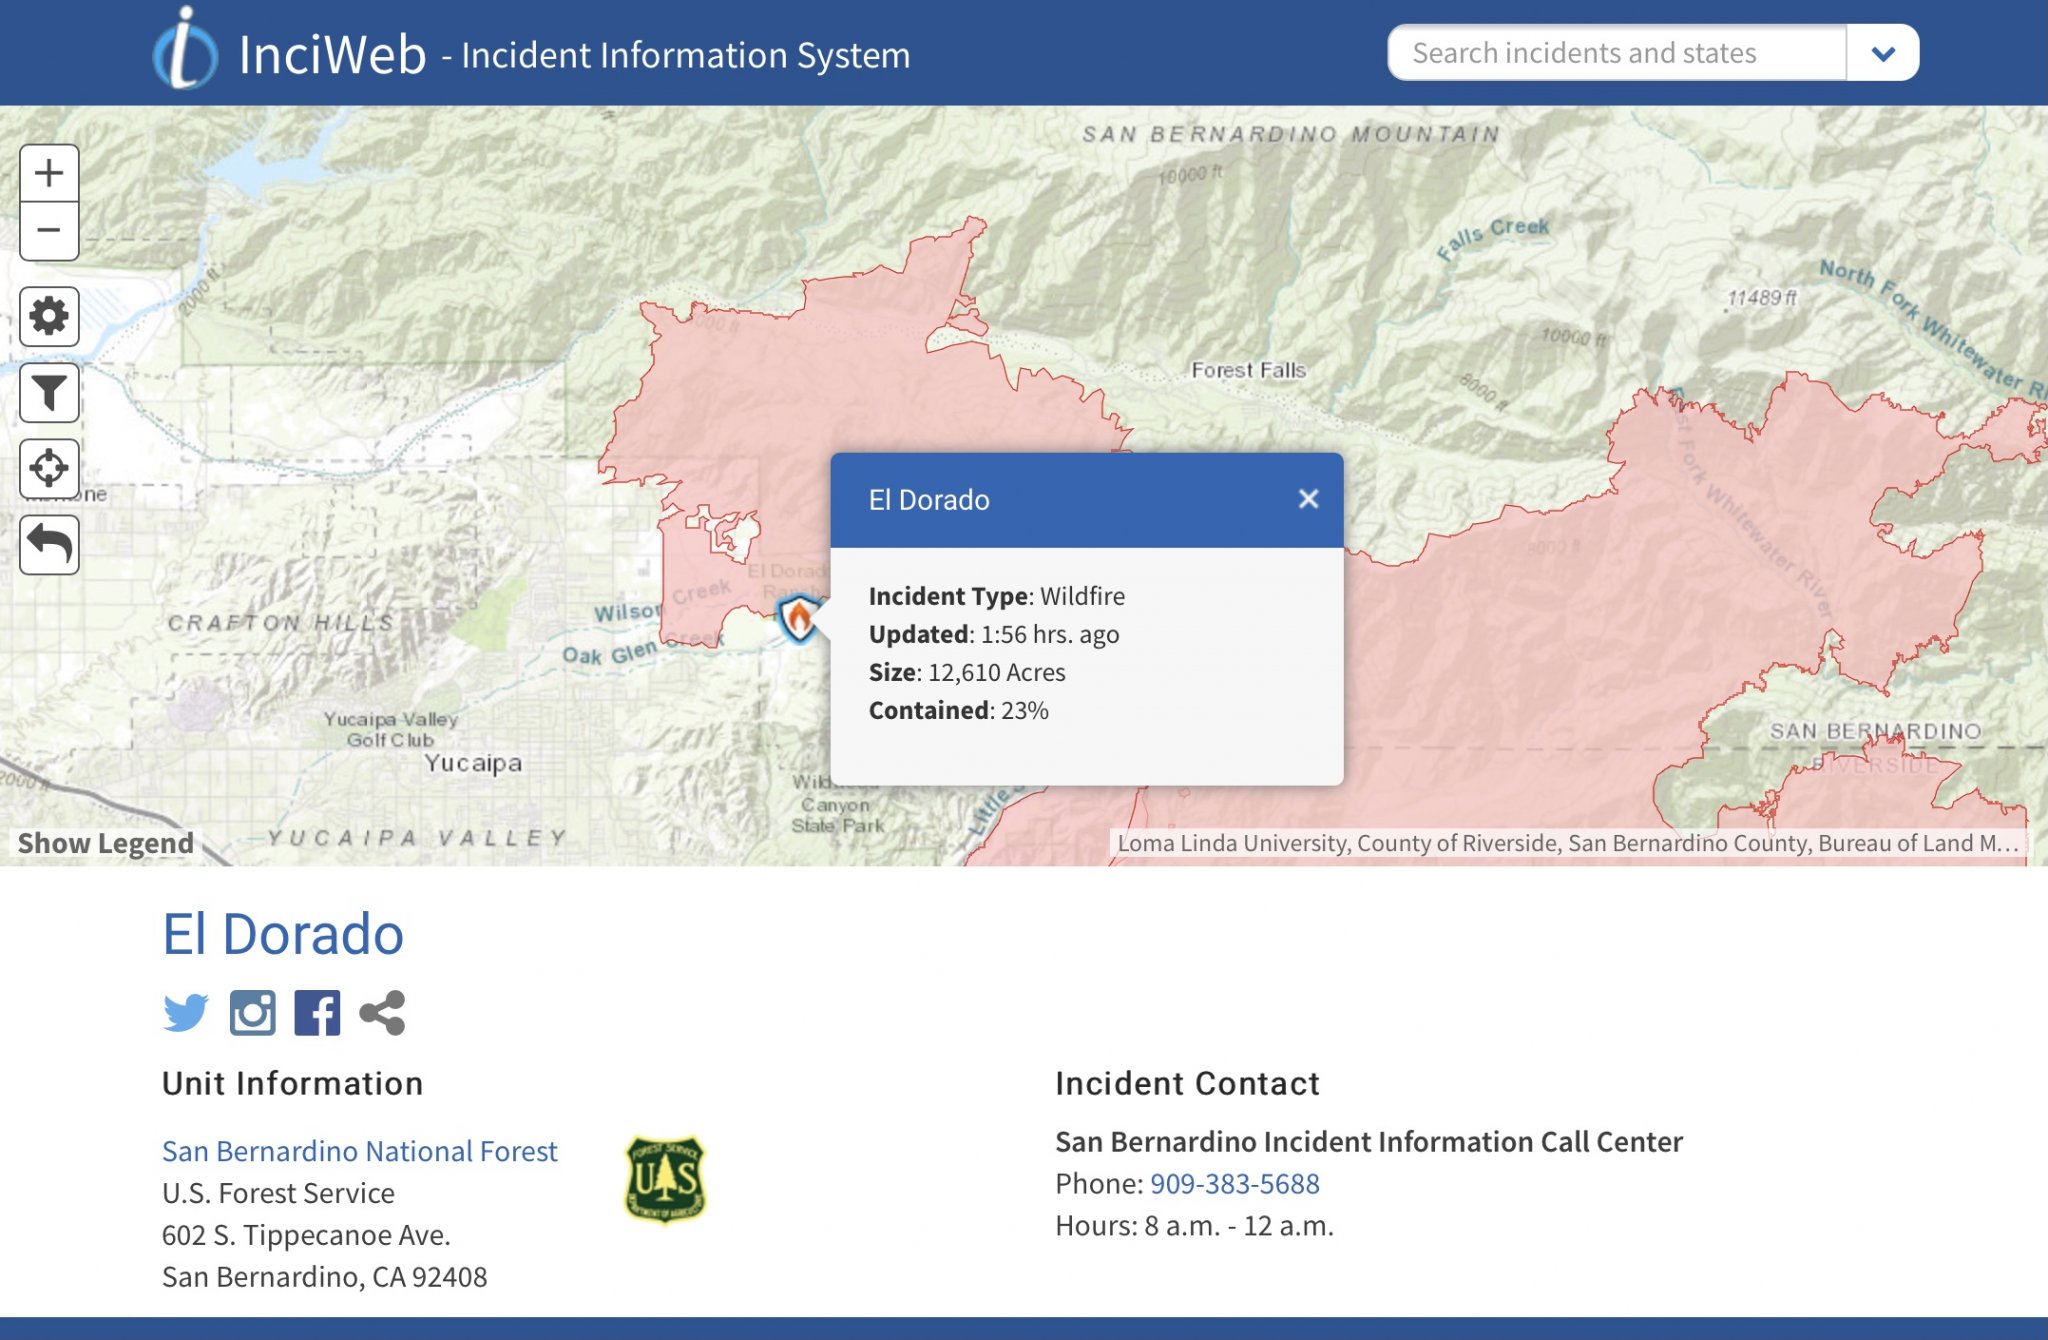2048x1340 pixels.
Task: Select 'Hours: 8 a.m. - 12 a.m.' text
Action: (x=1194, y=1226)
